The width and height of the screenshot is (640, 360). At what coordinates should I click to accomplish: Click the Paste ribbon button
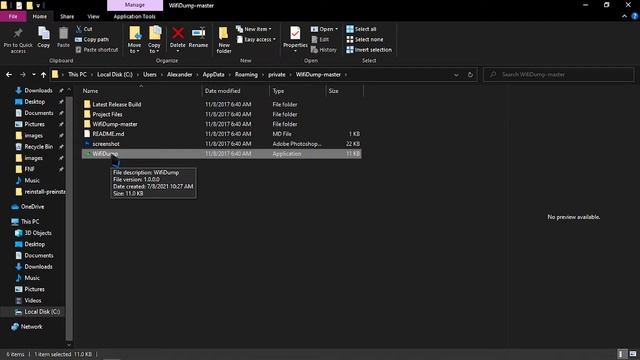(x=63, y=38)
